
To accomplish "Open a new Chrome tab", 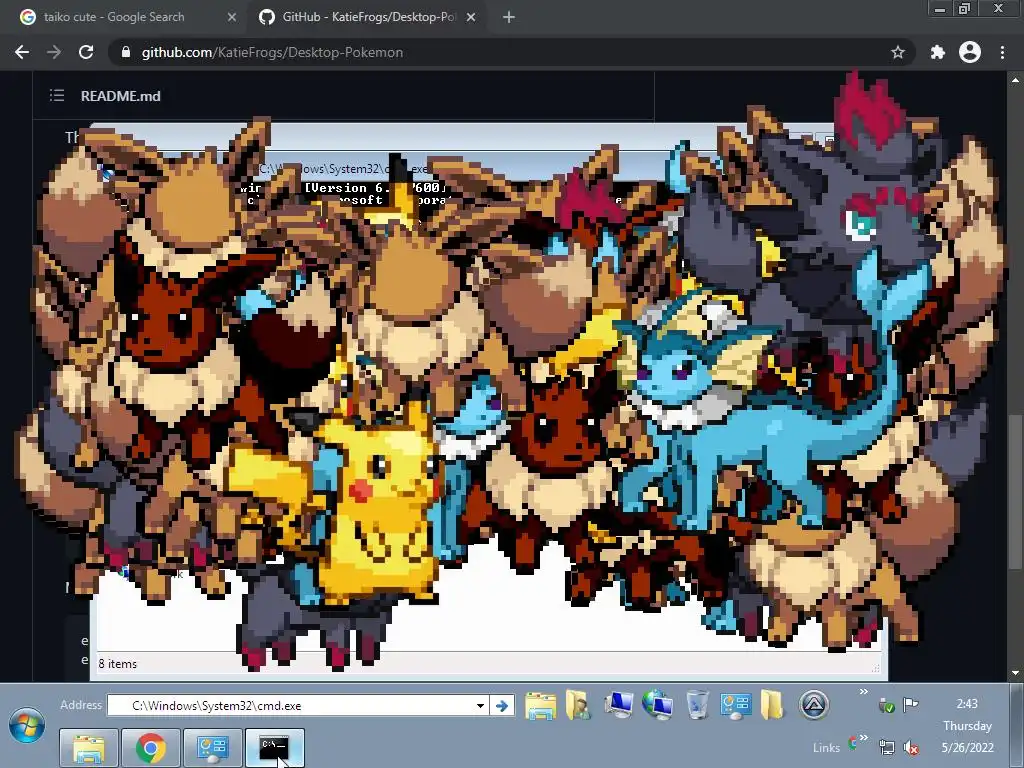I will (x=509, y=17).
